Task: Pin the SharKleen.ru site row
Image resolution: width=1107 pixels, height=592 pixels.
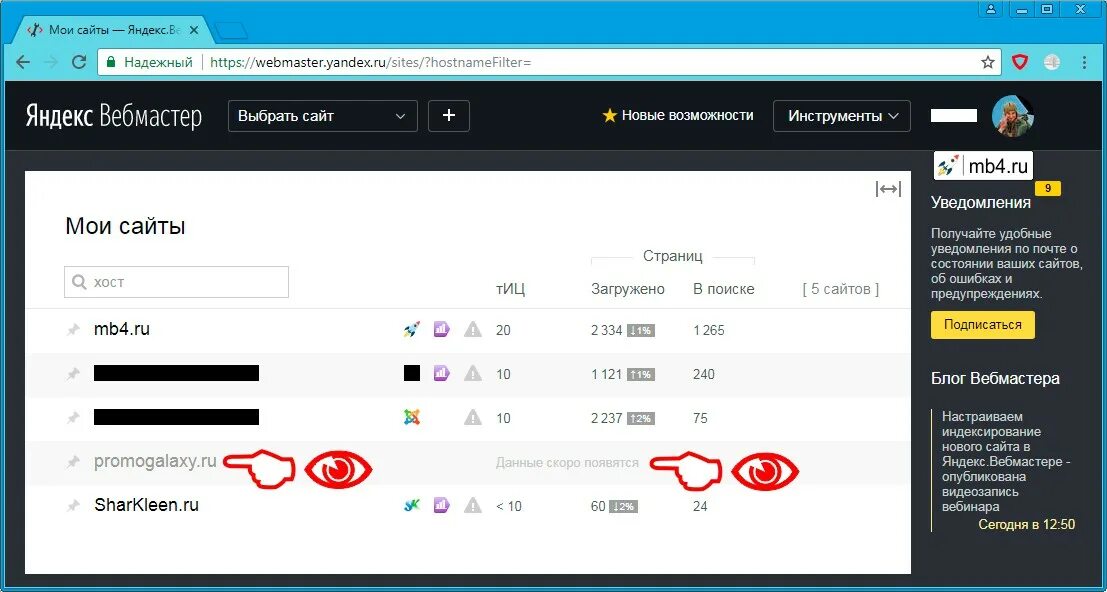Action: pyautogui.click(x=73, y=506)
